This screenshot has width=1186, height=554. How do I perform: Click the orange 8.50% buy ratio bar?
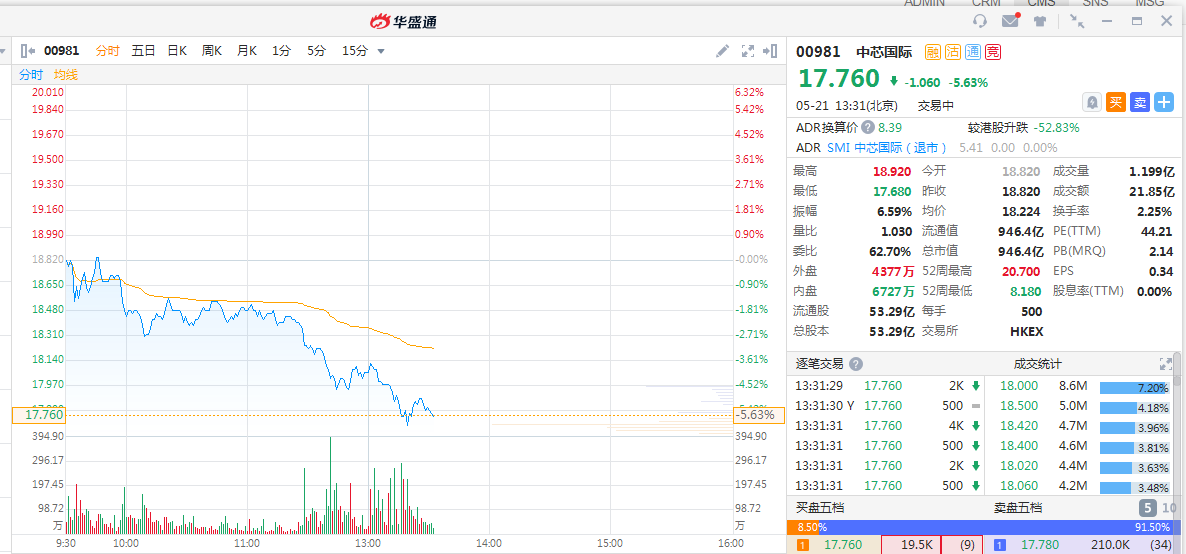click(803, 527)
